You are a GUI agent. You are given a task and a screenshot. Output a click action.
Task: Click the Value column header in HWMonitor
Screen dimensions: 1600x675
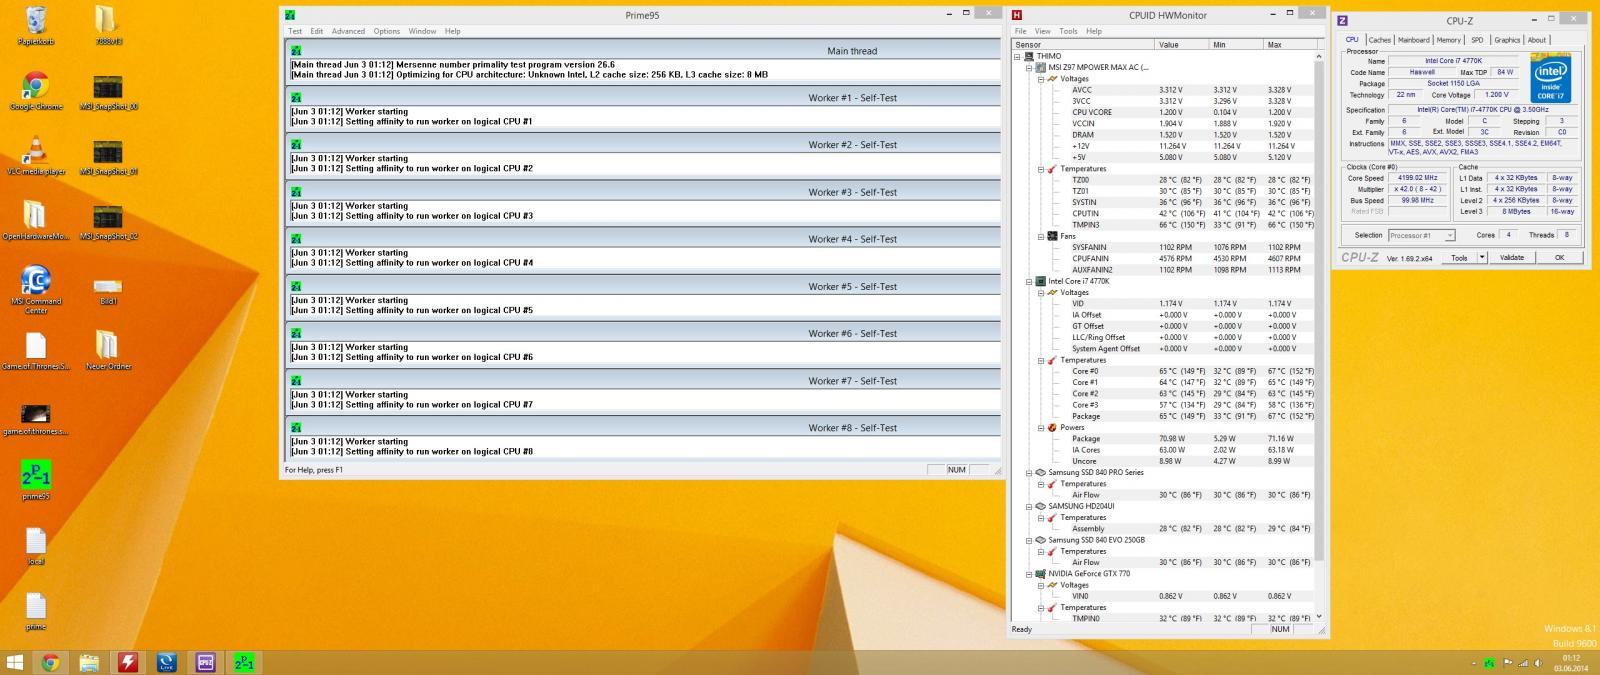pos(1181,45)
